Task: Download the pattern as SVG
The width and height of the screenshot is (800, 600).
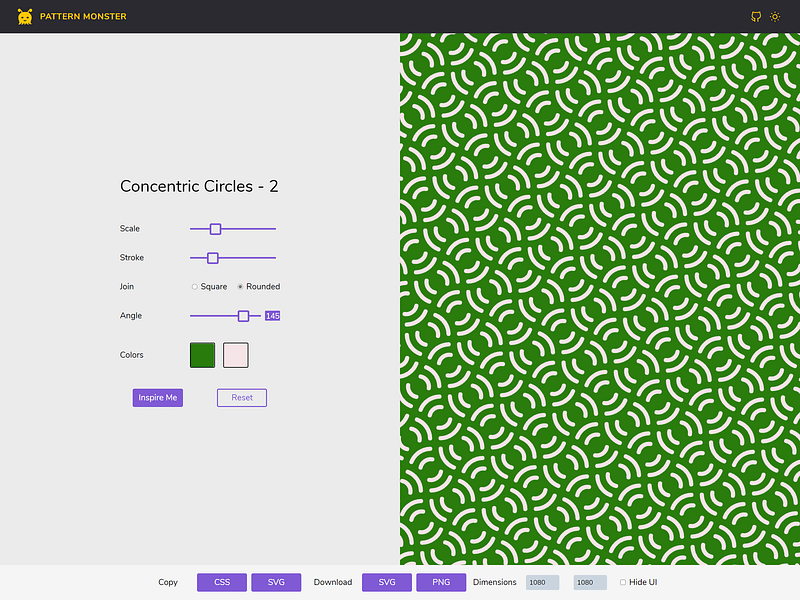Action: 386,582
